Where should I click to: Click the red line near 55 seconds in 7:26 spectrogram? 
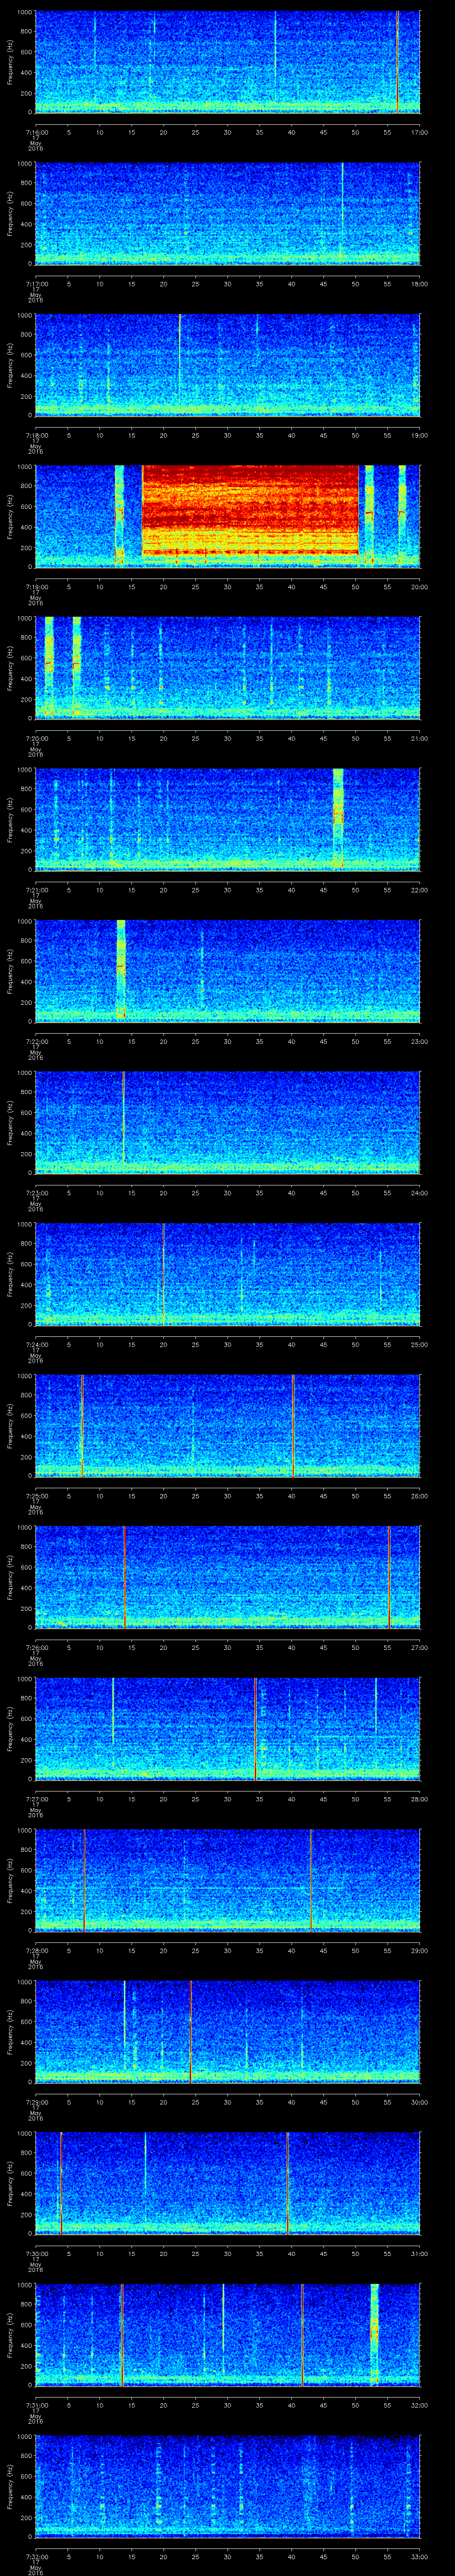pos(389,1576)
